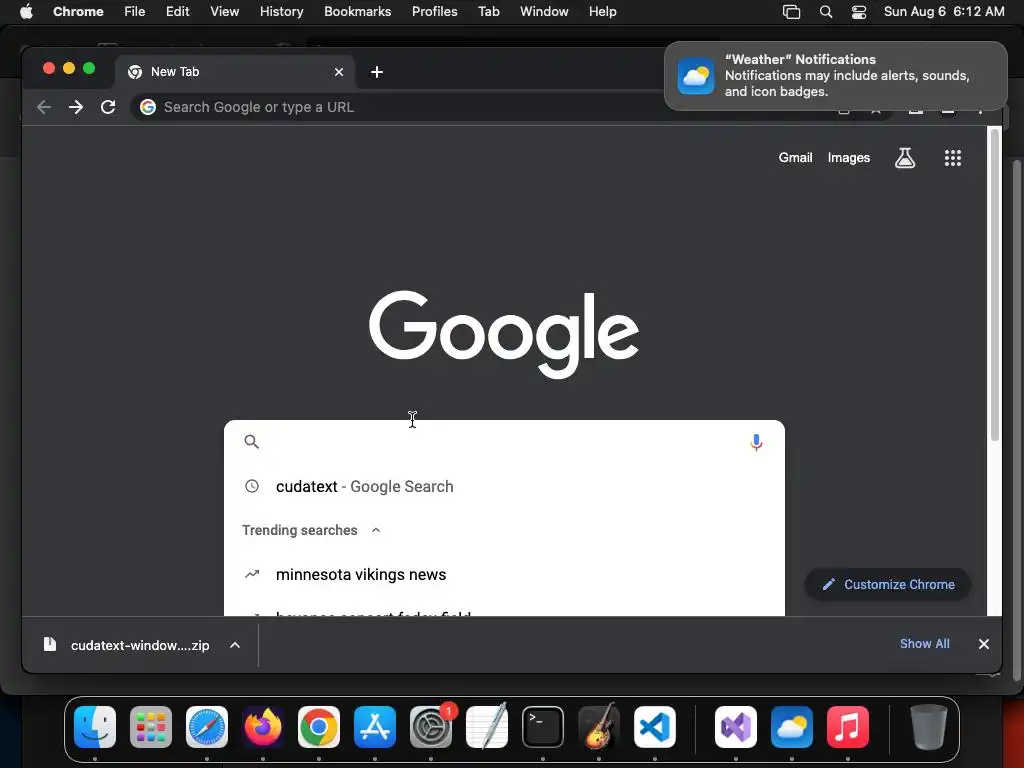Open GarageBand from the dock
Image resolution: width=1024 pixels, height=768 pixels.
599,727
